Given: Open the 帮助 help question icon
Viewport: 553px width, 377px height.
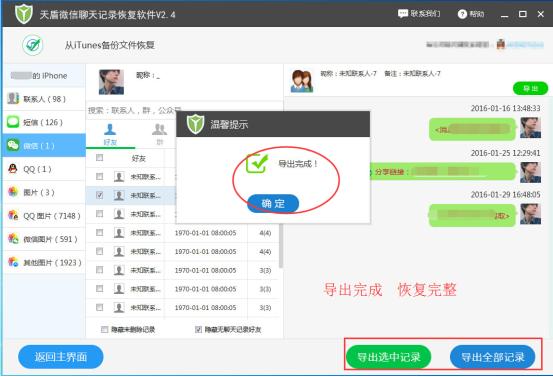Looking at the screenshot, I should coord(462,14).
